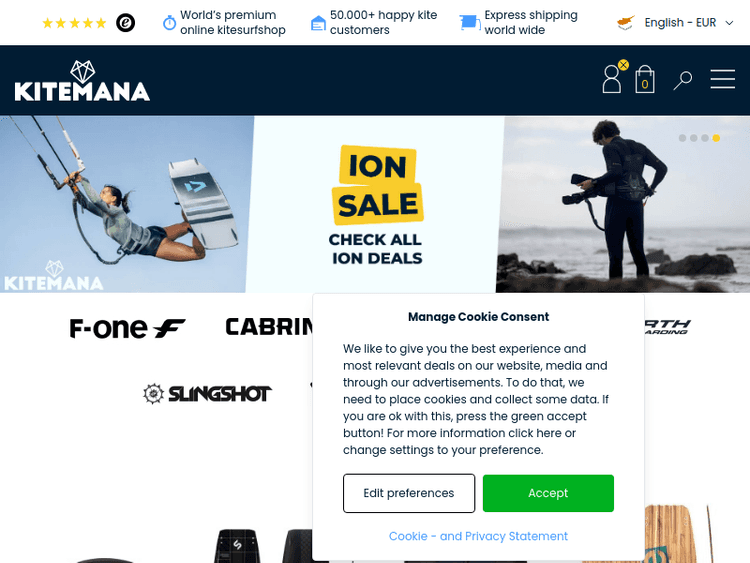The height and width of the screenshot is (563, 750).
Task: Click the ION Sale banner
Action: 375,204
